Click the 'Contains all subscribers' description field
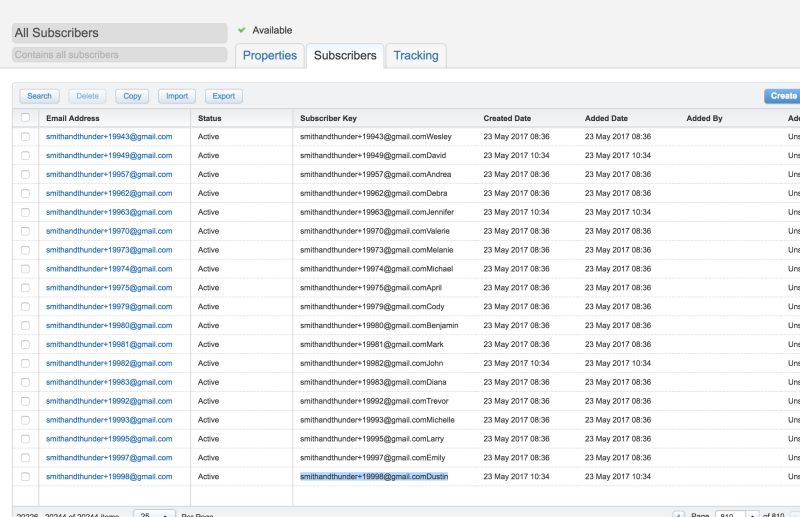 tap(119, 55)
